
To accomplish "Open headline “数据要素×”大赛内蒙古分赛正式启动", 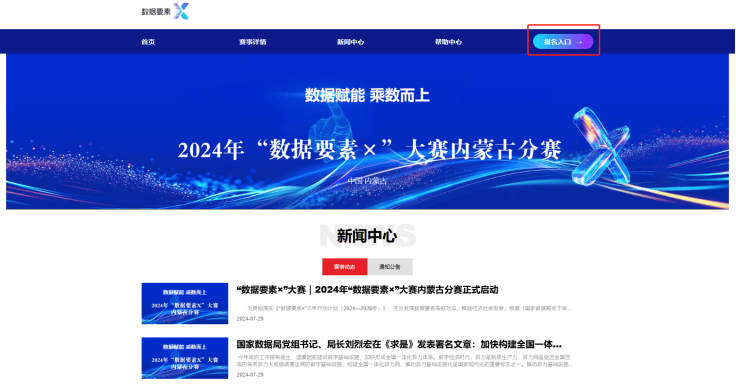I will click(367, 290).
